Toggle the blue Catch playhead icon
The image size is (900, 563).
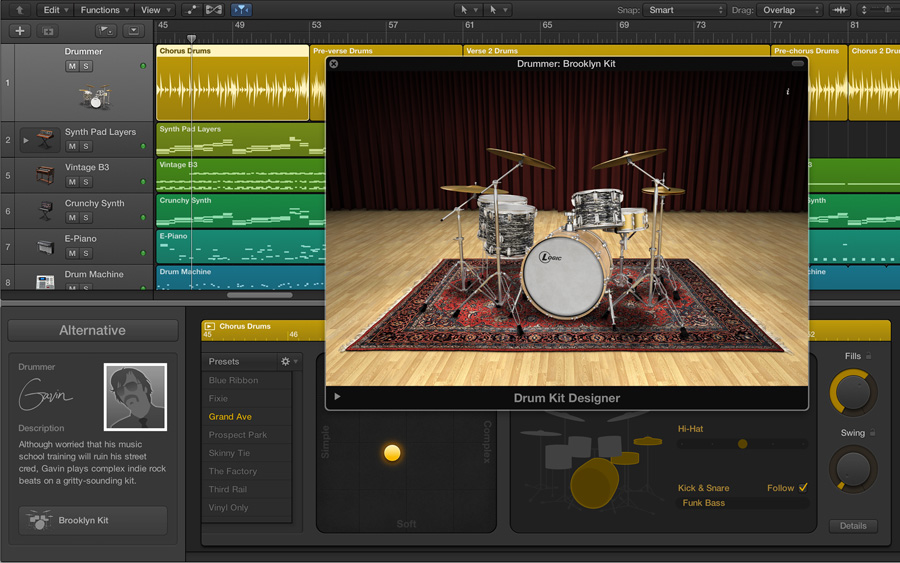[241, 10]
